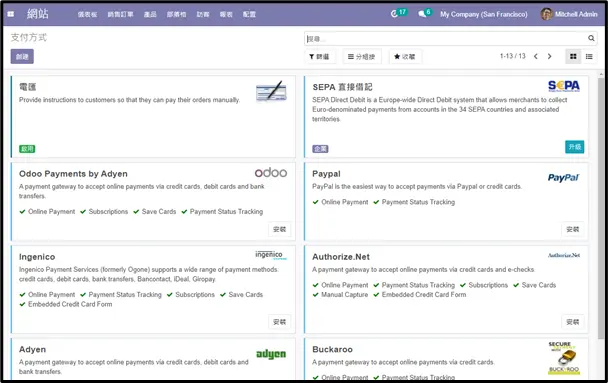Open the apps grid menu icon
The image size is (608, 383).
(x=11, y=14)
